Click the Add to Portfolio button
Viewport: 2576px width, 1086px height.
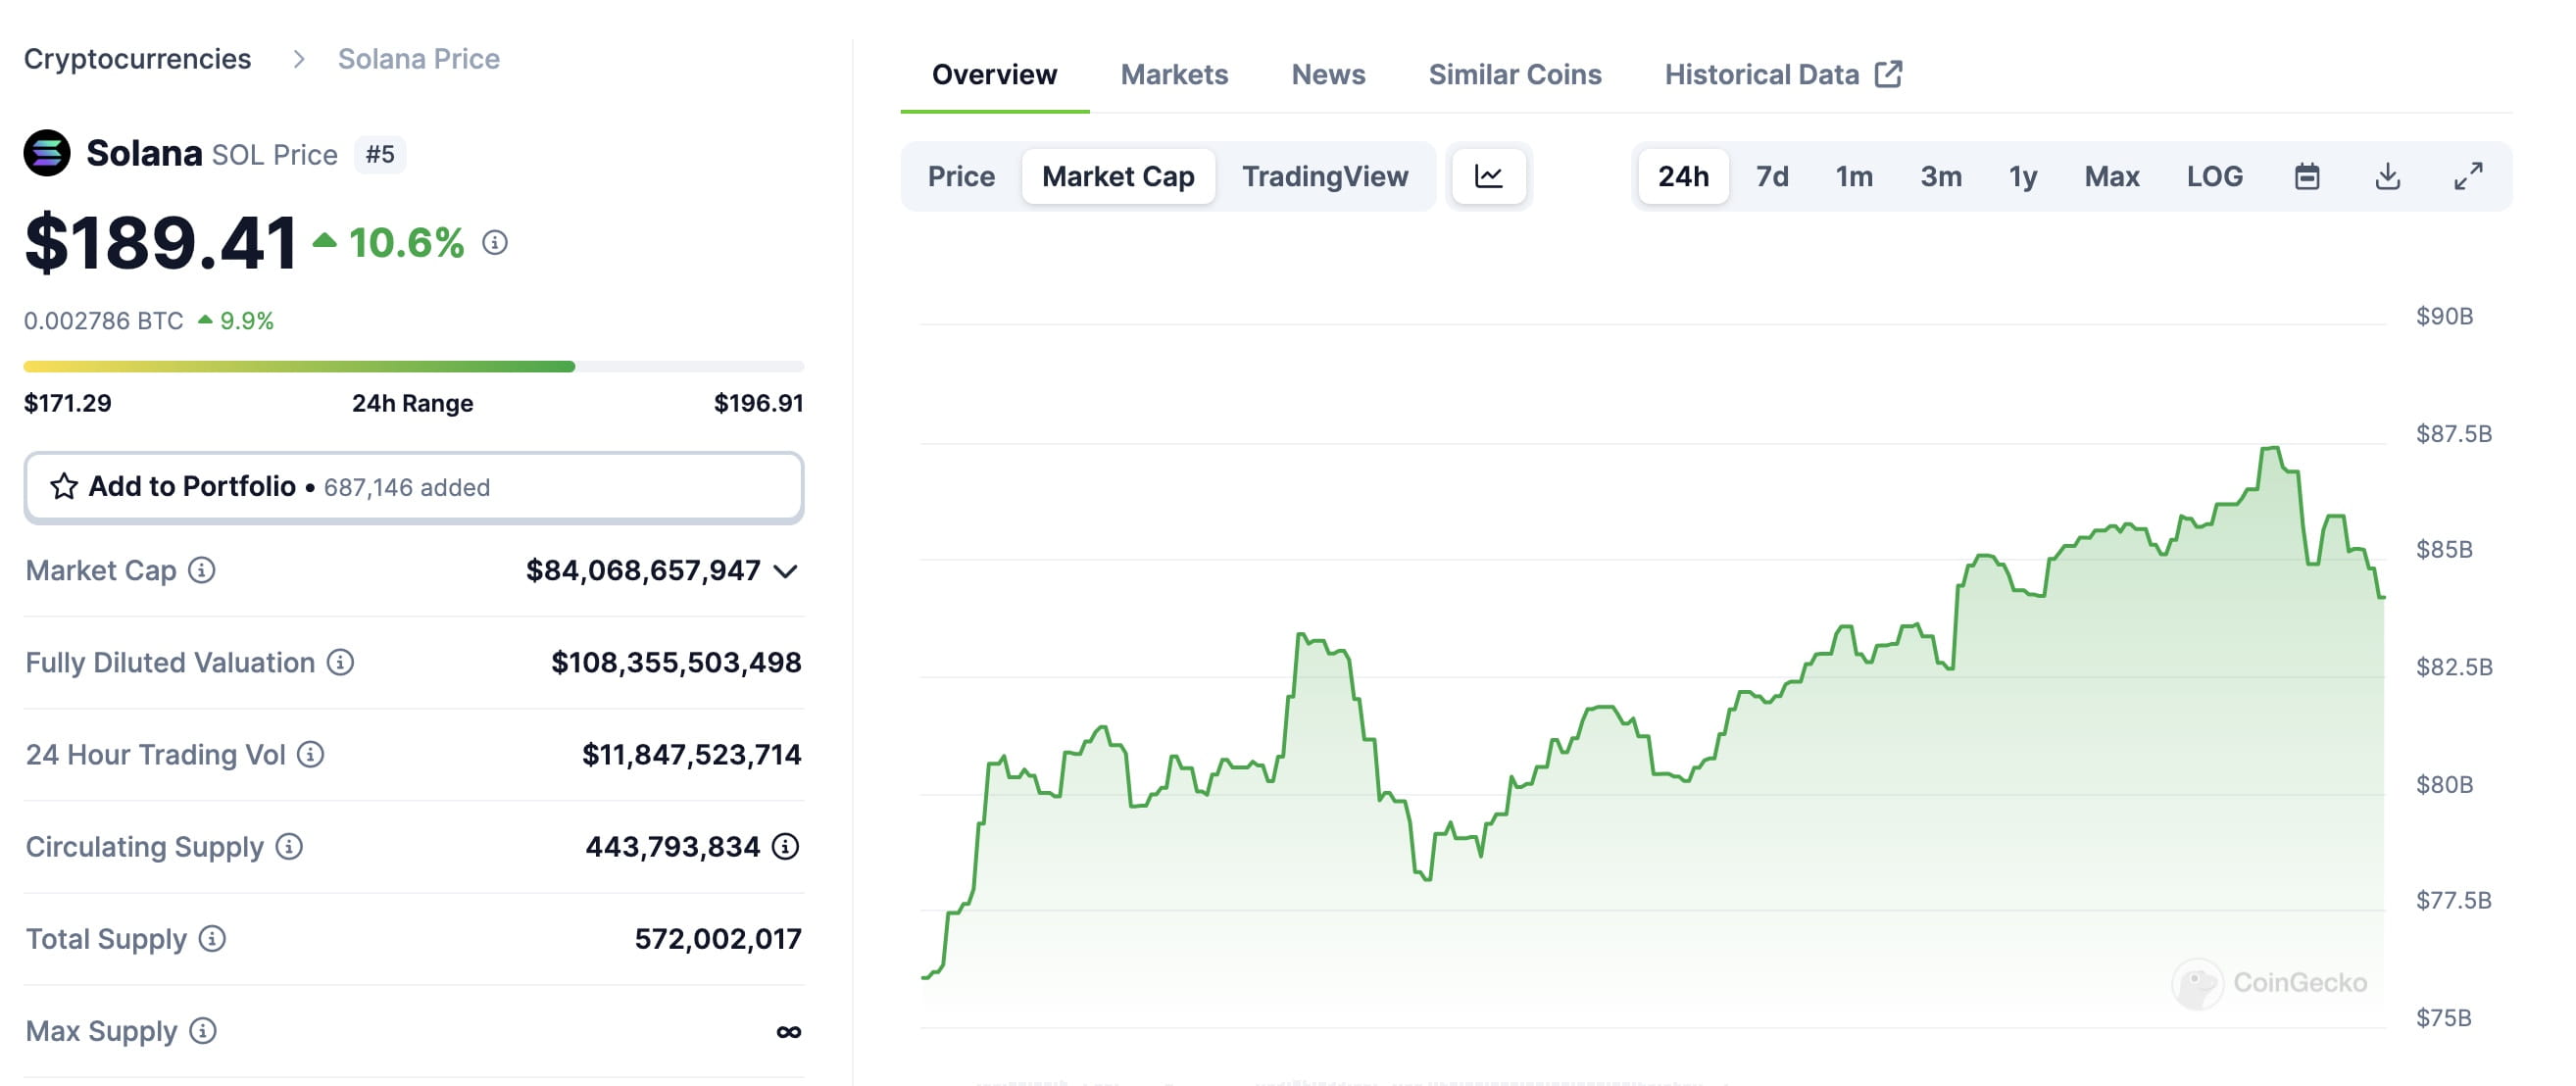point(415,487)
